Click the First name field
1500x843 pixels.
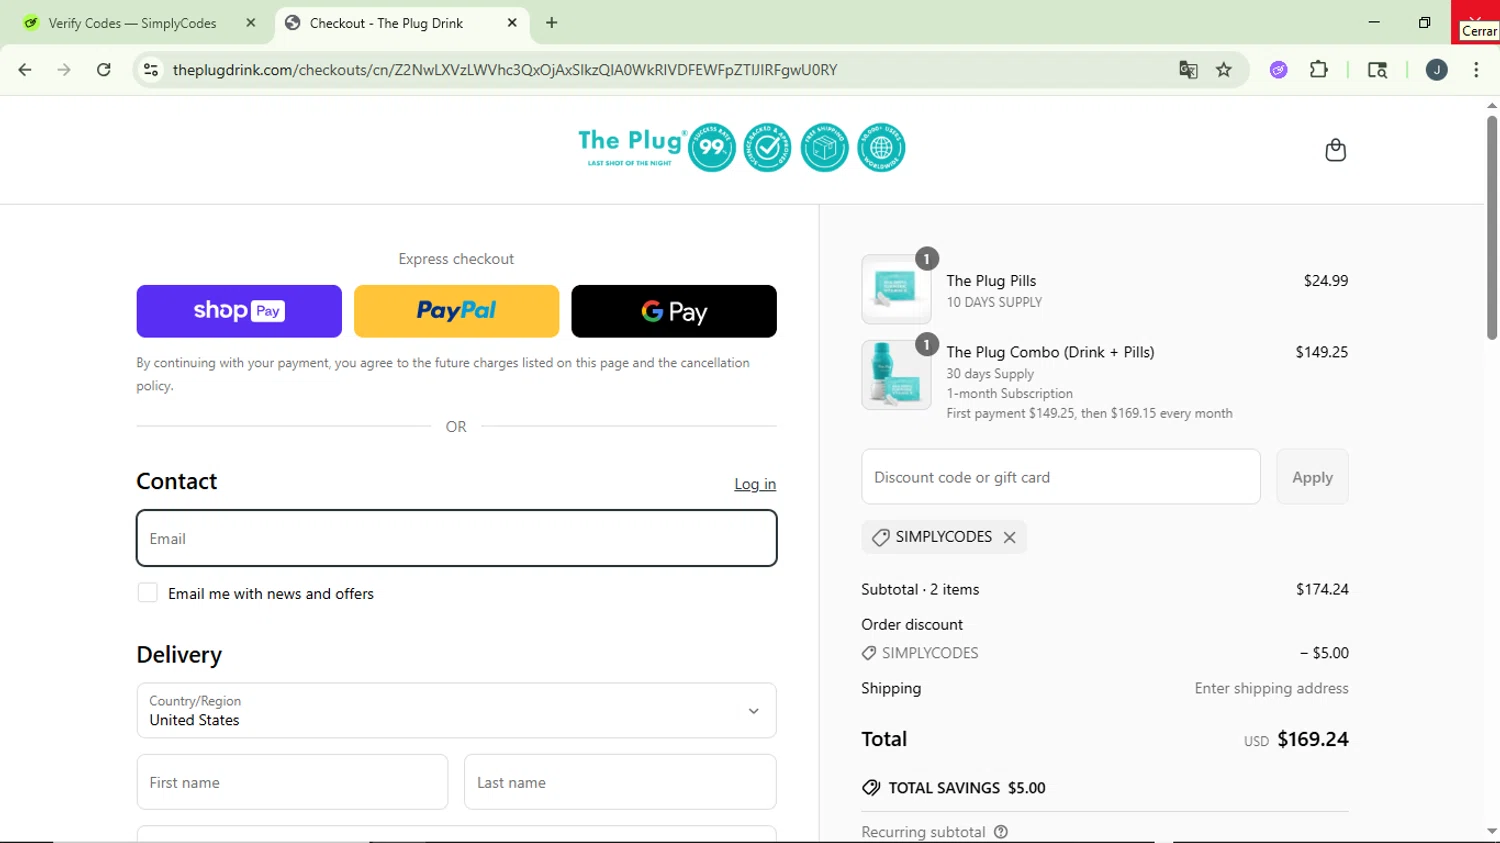[292, 782]
